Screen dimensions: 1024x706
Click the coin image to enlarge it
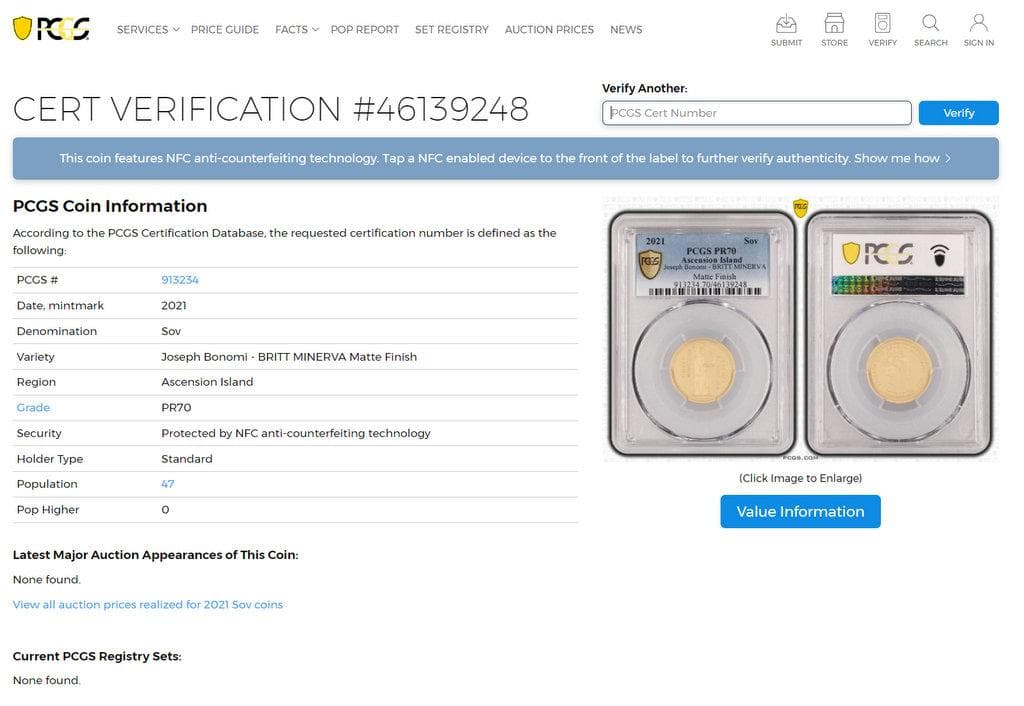tap(800, 328)
